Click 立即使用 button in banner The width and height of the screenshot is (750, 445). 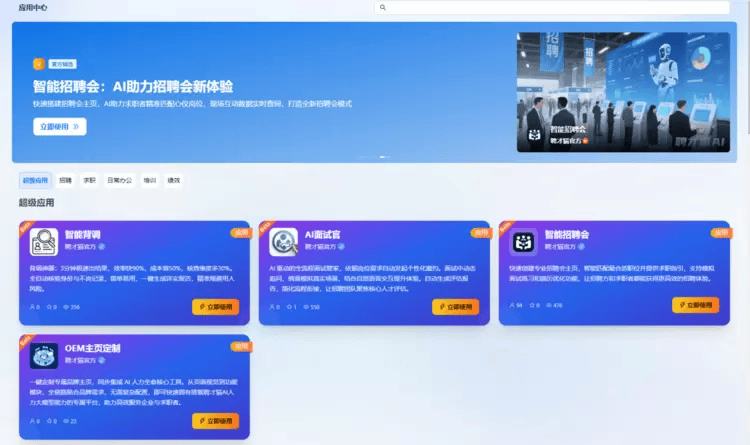60,127
